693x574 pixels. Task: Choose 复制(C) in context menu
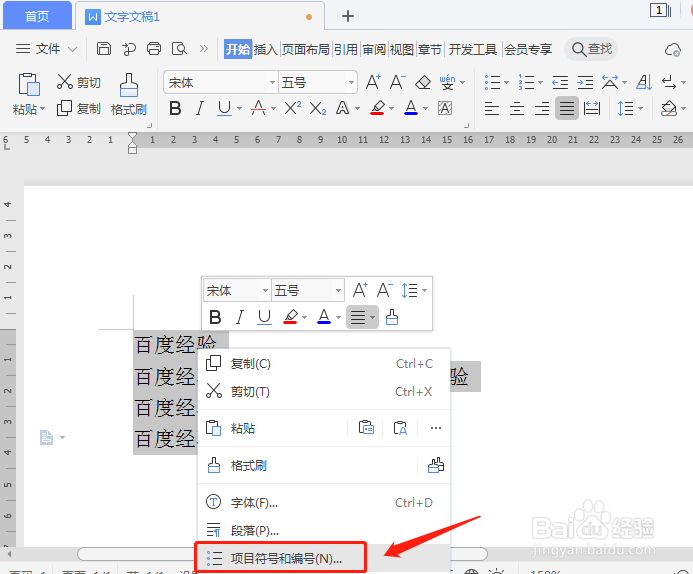(x=324, y=364)
